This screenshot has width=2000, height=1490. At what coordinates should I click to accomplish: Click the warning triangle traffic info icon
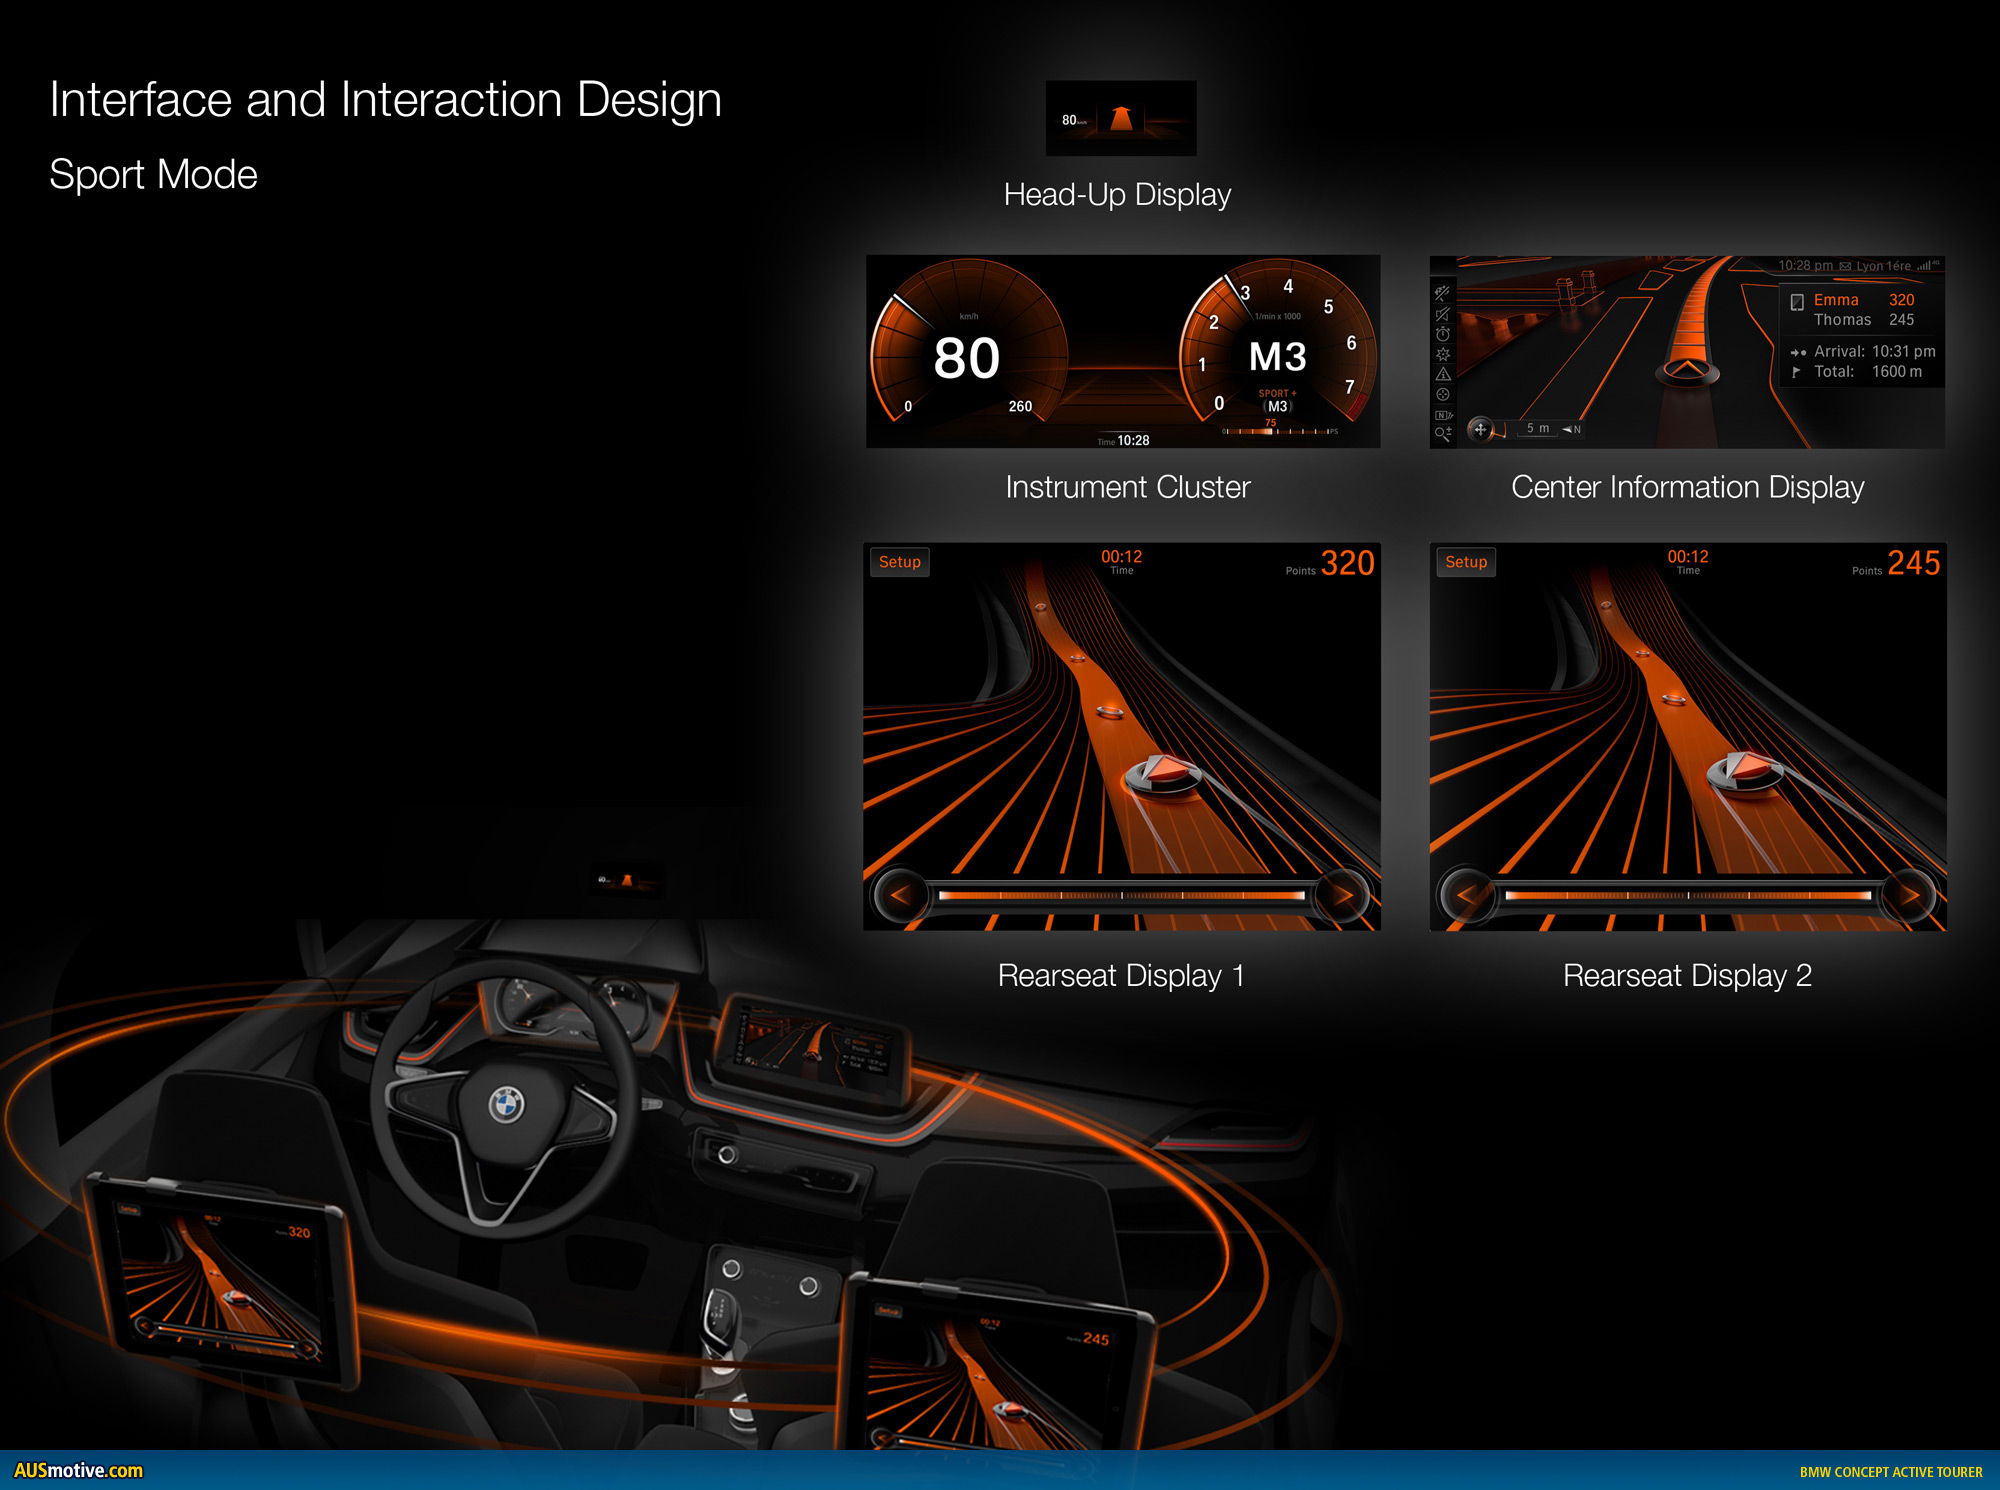[1442, 374]
